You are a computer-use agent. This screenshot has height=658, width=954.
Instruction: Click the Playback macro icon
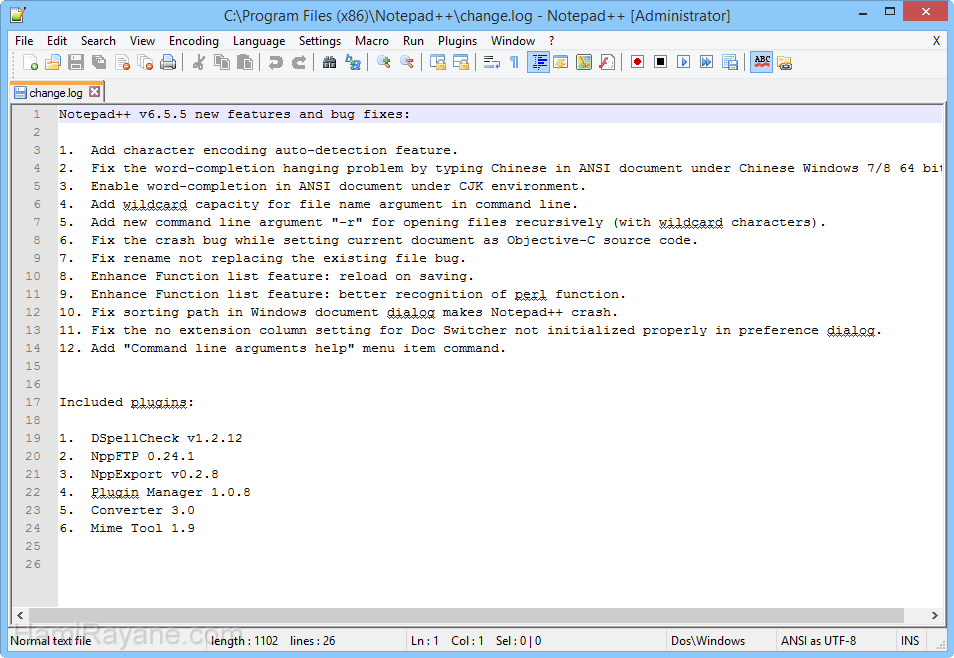pyautogui.click(x=683, y=62)
